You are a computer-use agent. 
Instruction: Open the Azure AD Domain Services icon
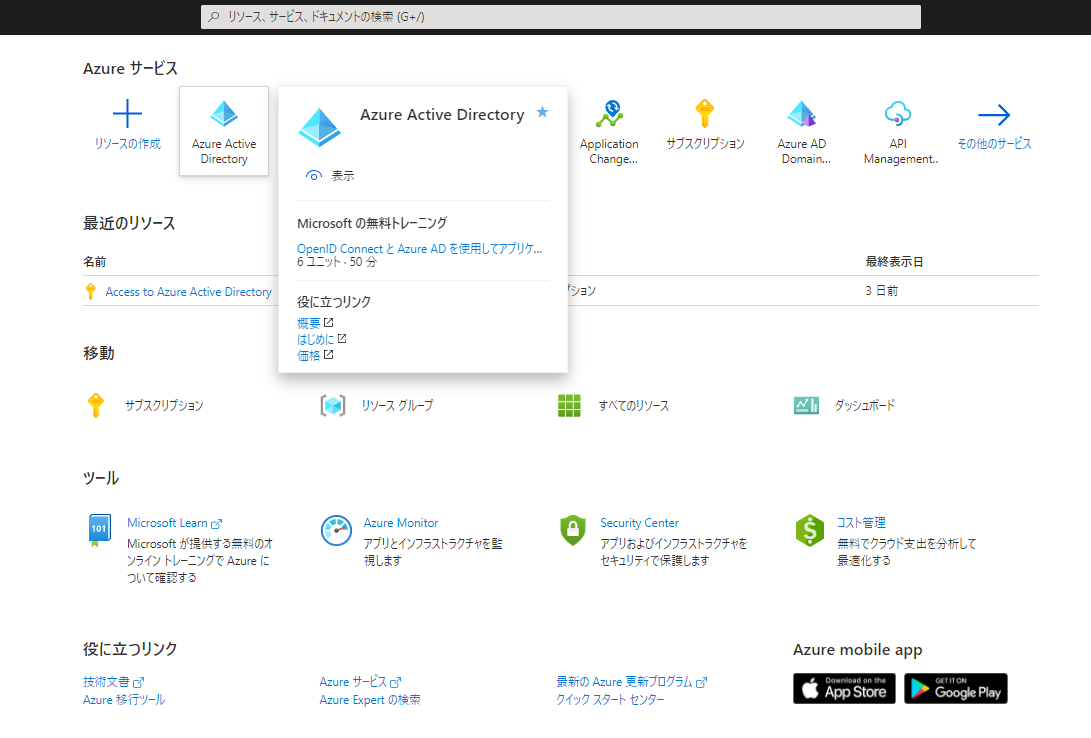pos(802,114)
